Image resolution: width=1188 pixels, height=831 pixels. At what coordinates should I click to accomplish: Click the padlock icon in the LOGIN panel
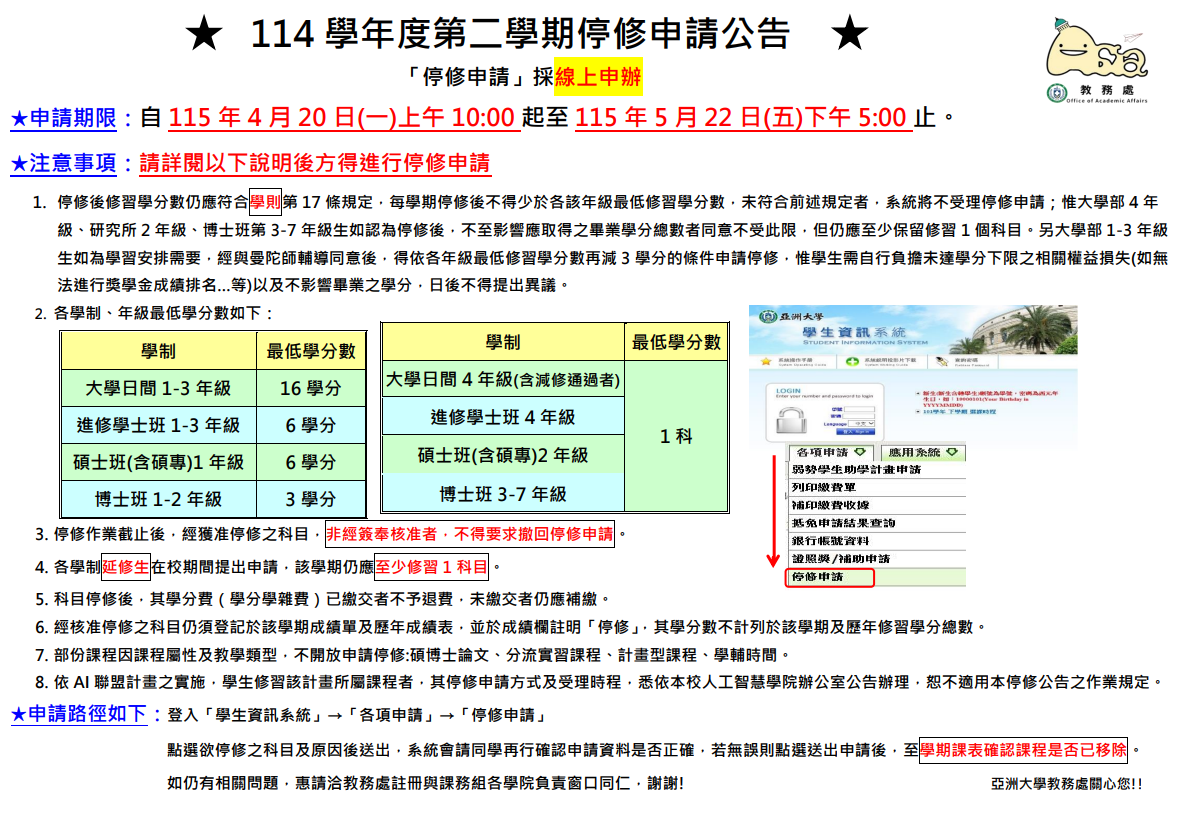(793, 419)
